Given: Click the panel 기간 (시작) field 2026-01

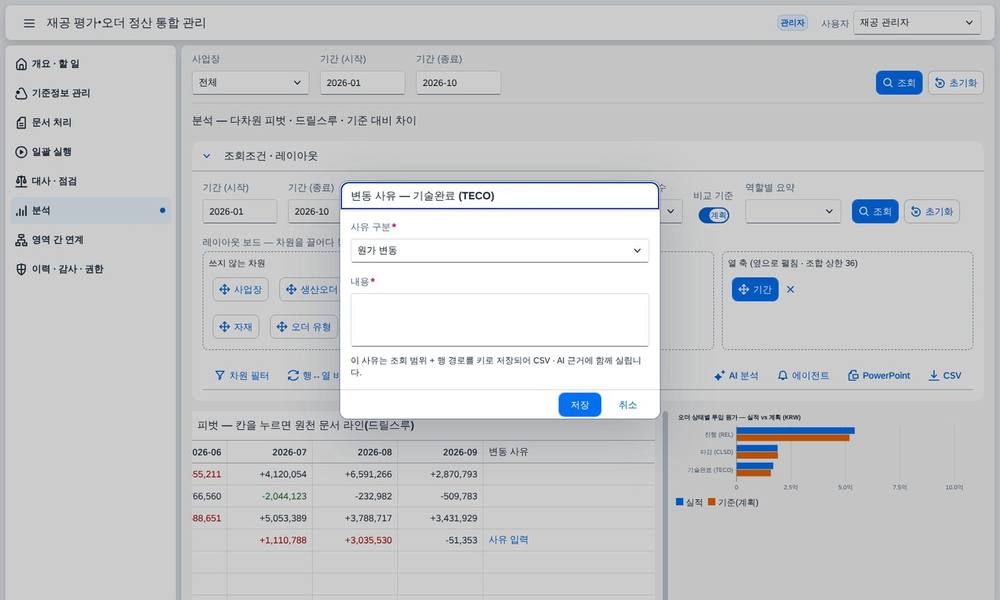Looking at the screenshot, I should pos(240,212).
